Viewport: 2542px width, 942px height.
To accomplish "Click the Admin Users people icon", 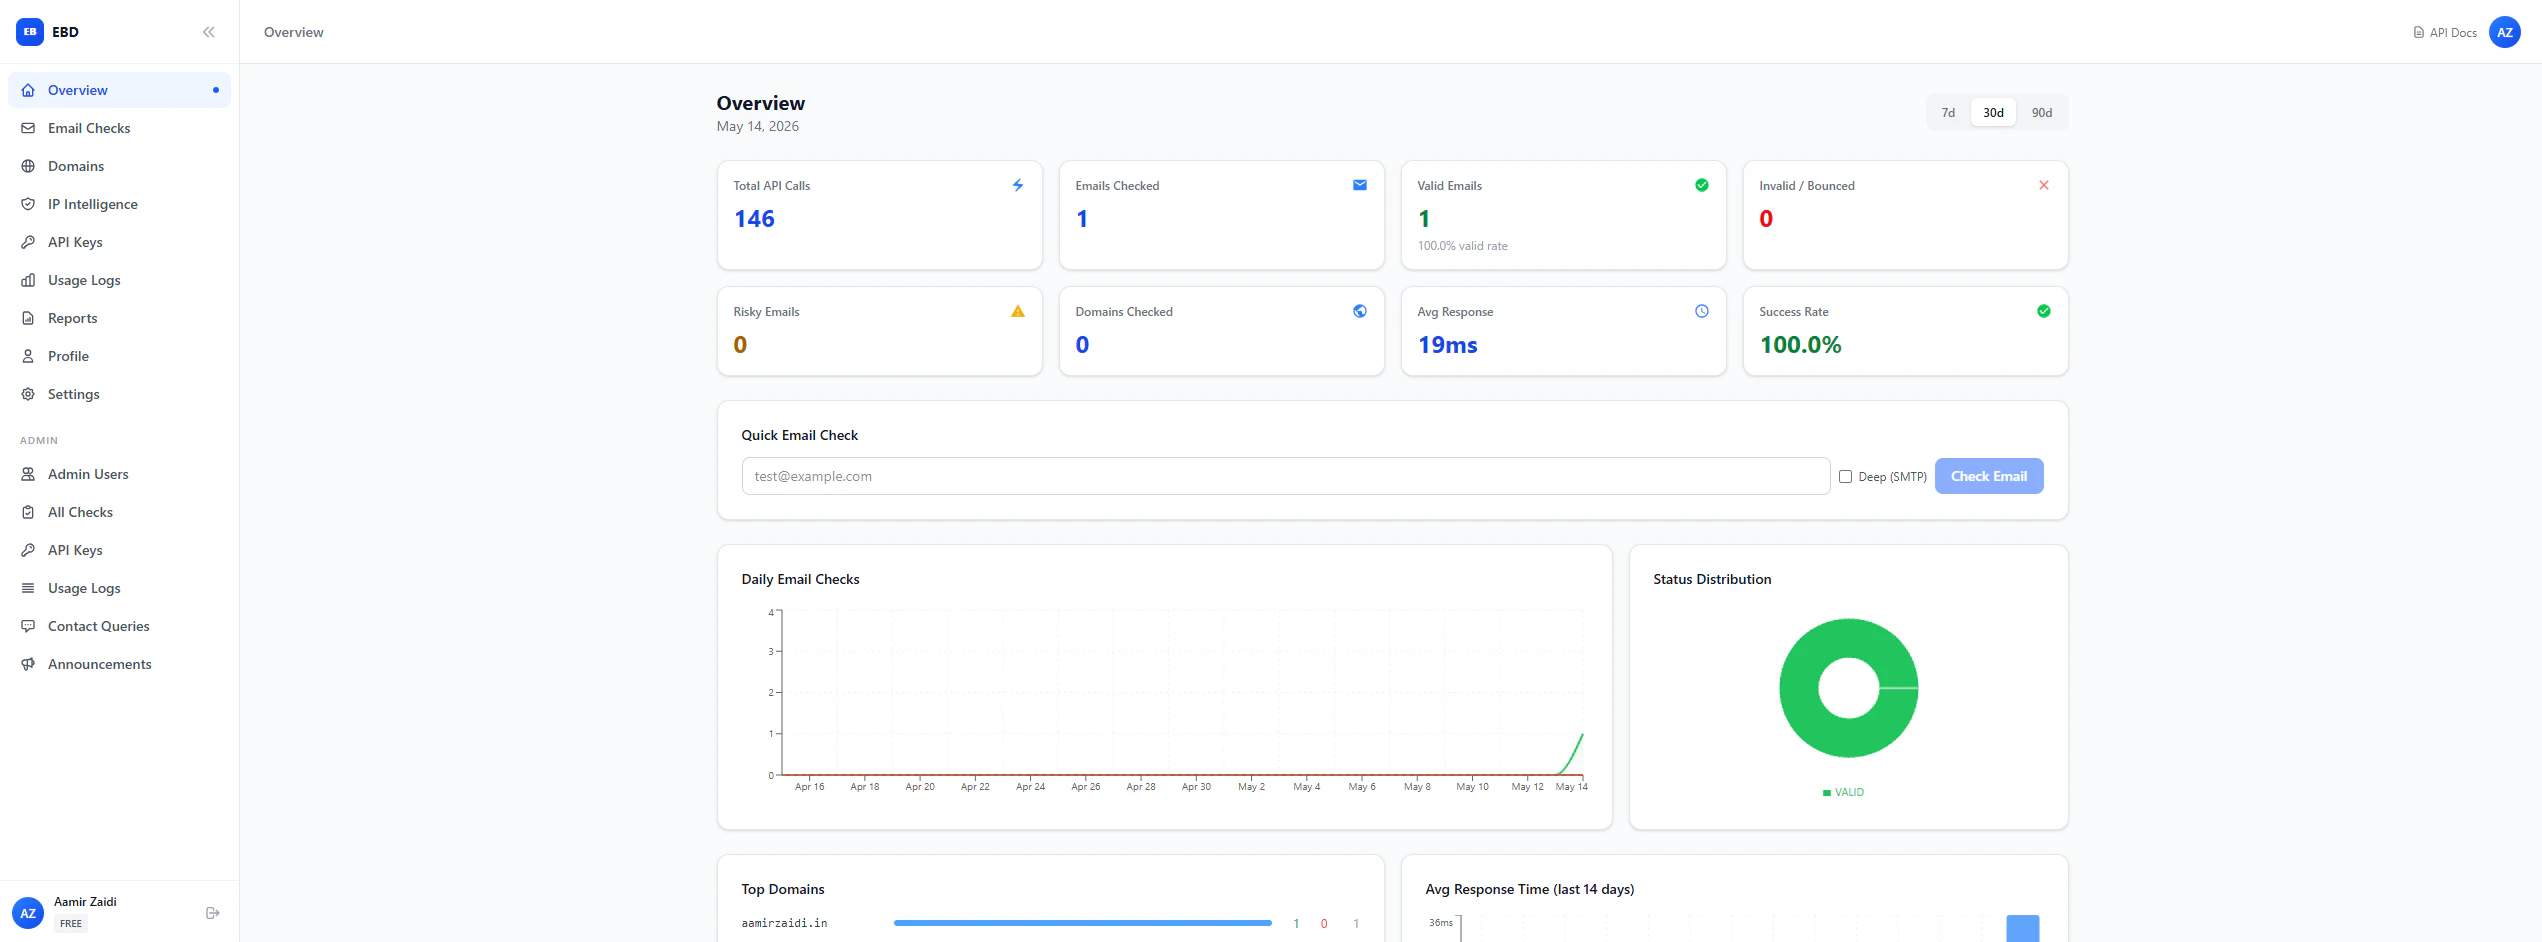I will point(28,474).
